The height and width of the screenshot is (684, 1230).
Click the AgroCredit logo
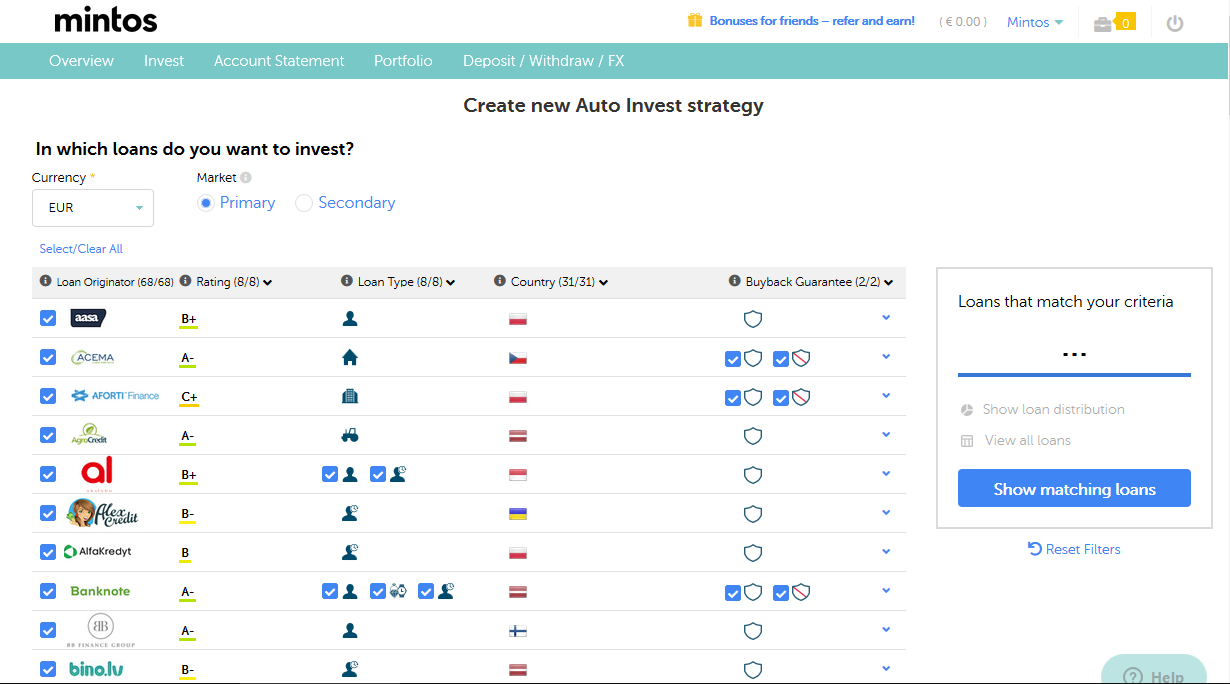coord(90,435)
